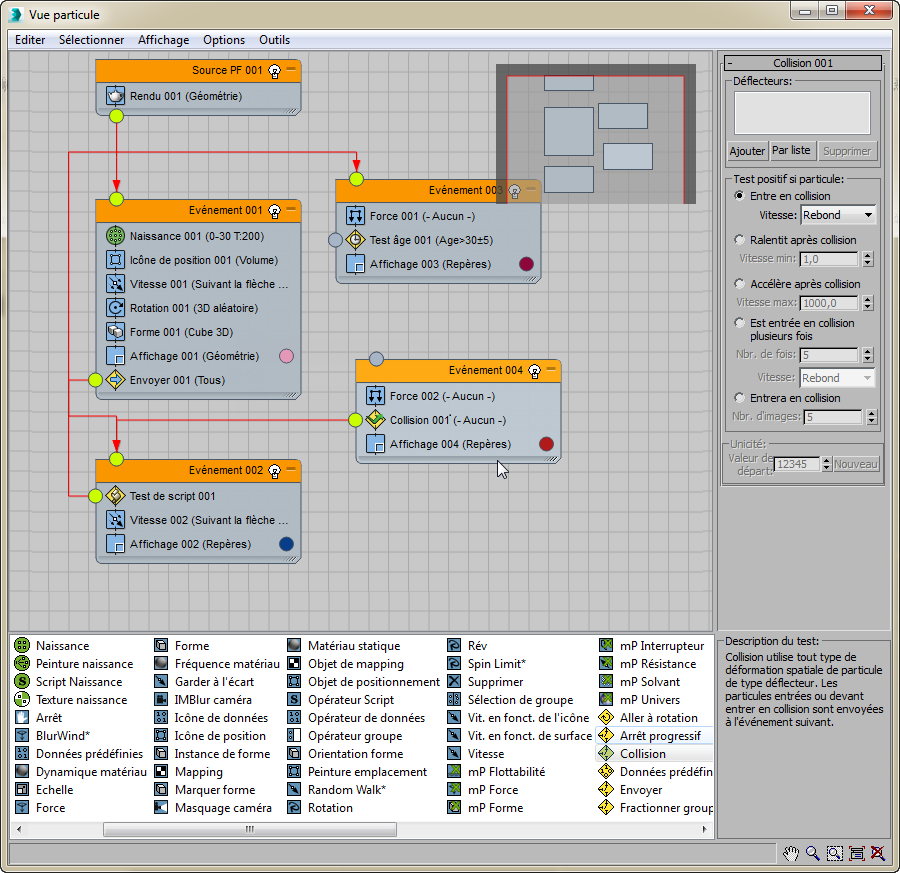Select the pan hand tool icon
Image resolution: width=900 pixels, height=873 pixels.
pos(791,853)
